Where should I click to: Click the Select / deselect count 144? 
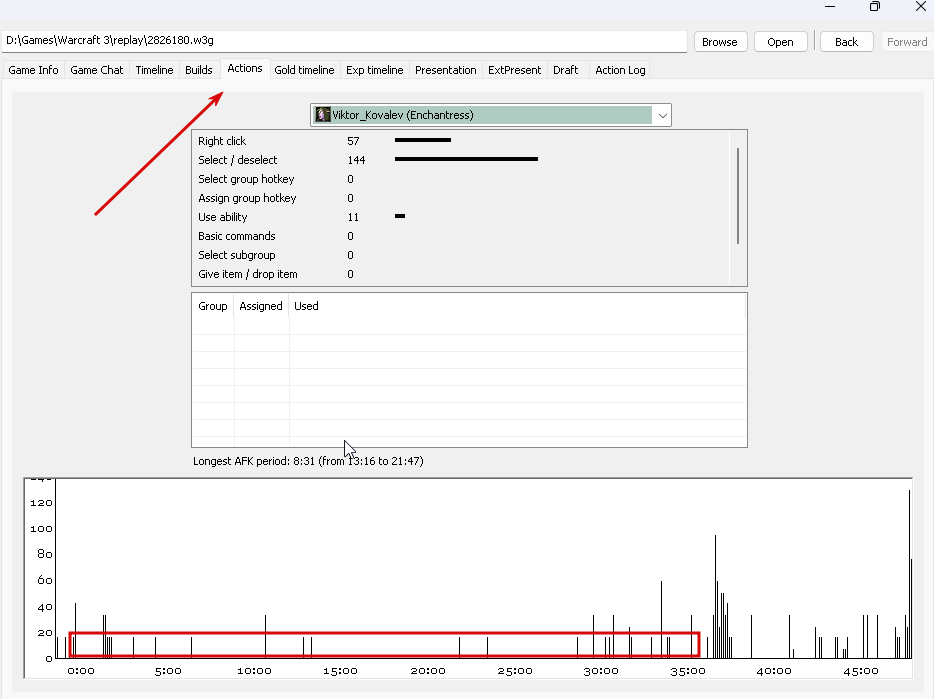356,160
